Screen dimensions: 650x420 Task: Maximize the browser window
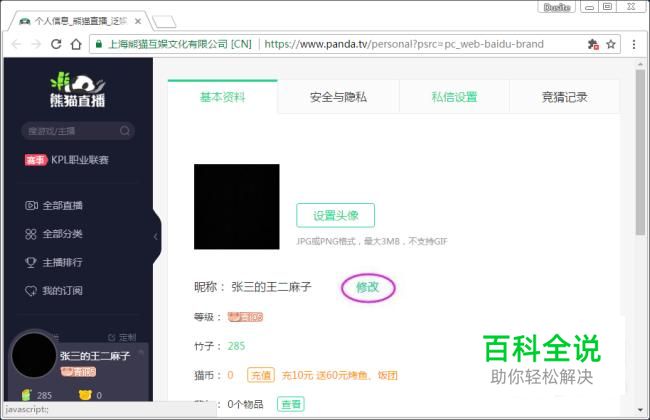tap(607, 7)
